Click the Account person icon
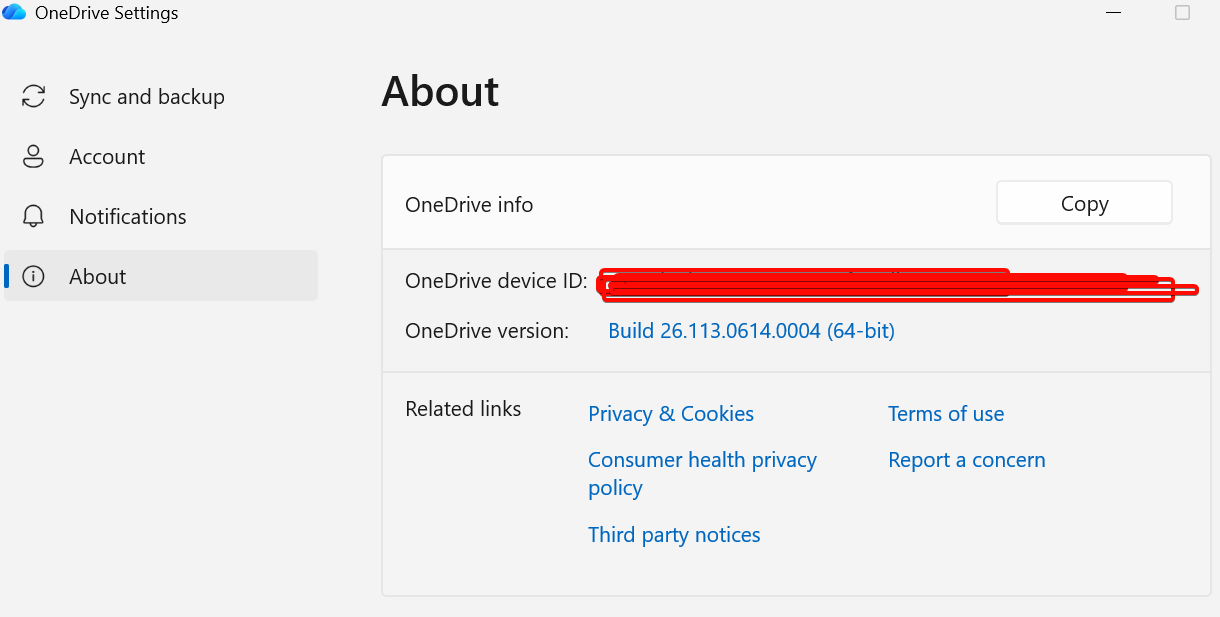 pyautogui.click(x=34, y=157)
